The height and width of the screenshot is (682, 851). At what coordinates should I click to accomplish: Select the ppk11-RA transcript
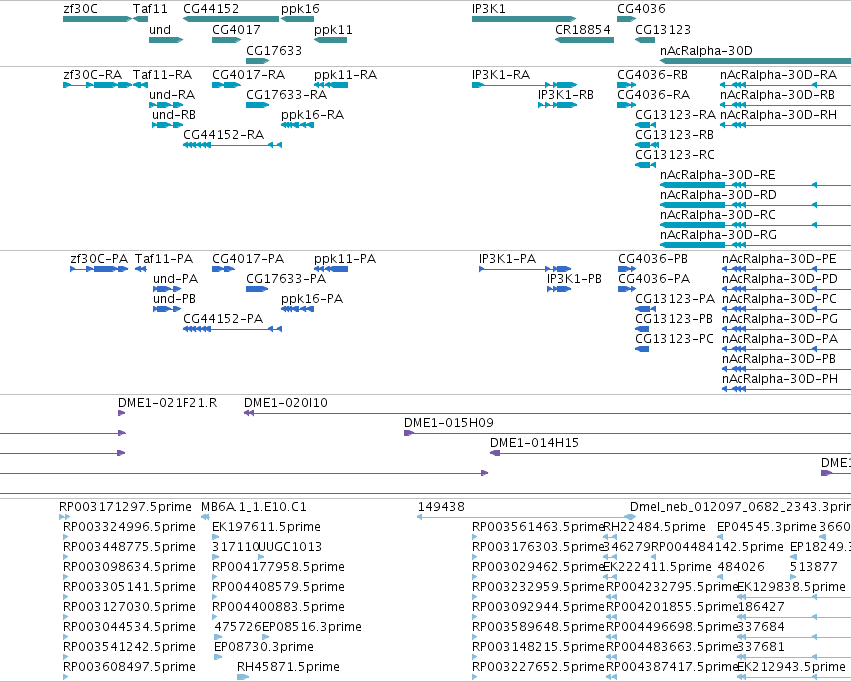(x=331, y=85)
